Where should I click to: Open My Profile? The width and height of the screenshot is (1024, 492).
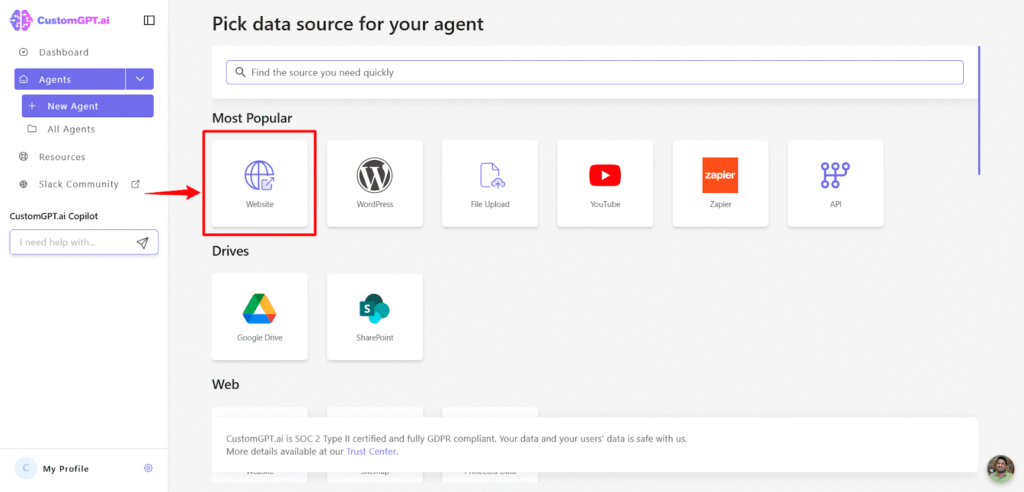pos(65,468)
